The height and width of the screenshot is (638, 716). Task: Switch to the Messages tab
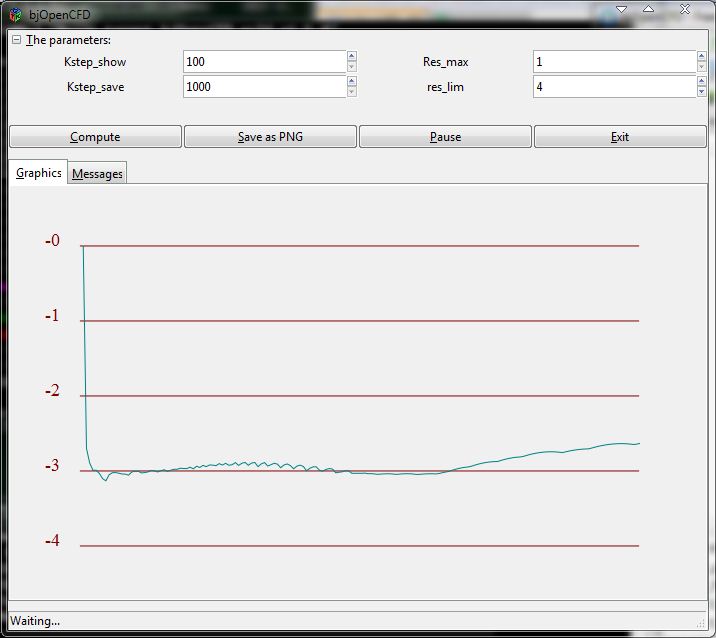97,174
